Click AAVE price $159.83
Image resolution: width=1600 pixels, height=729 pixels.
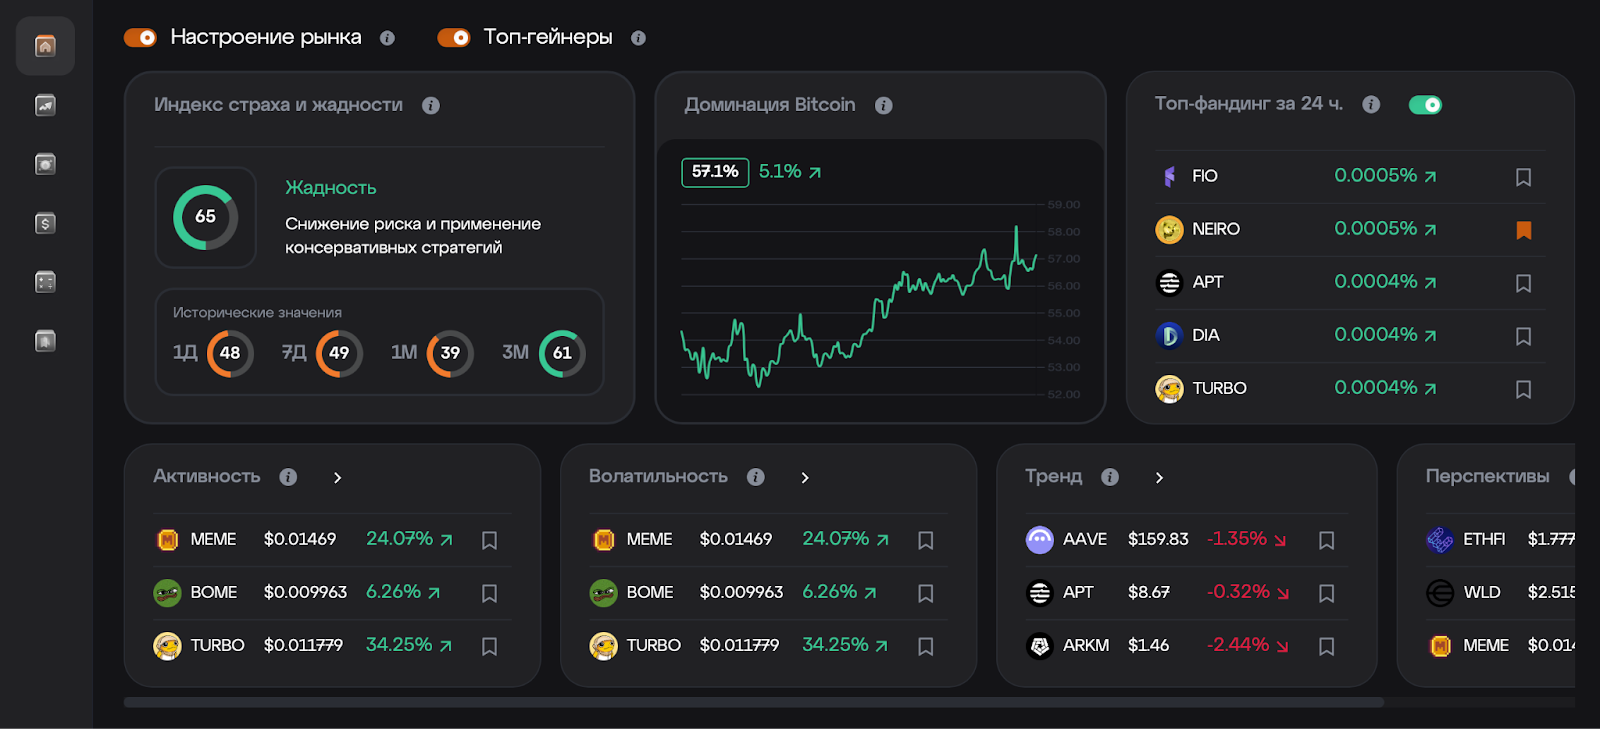1158,539
